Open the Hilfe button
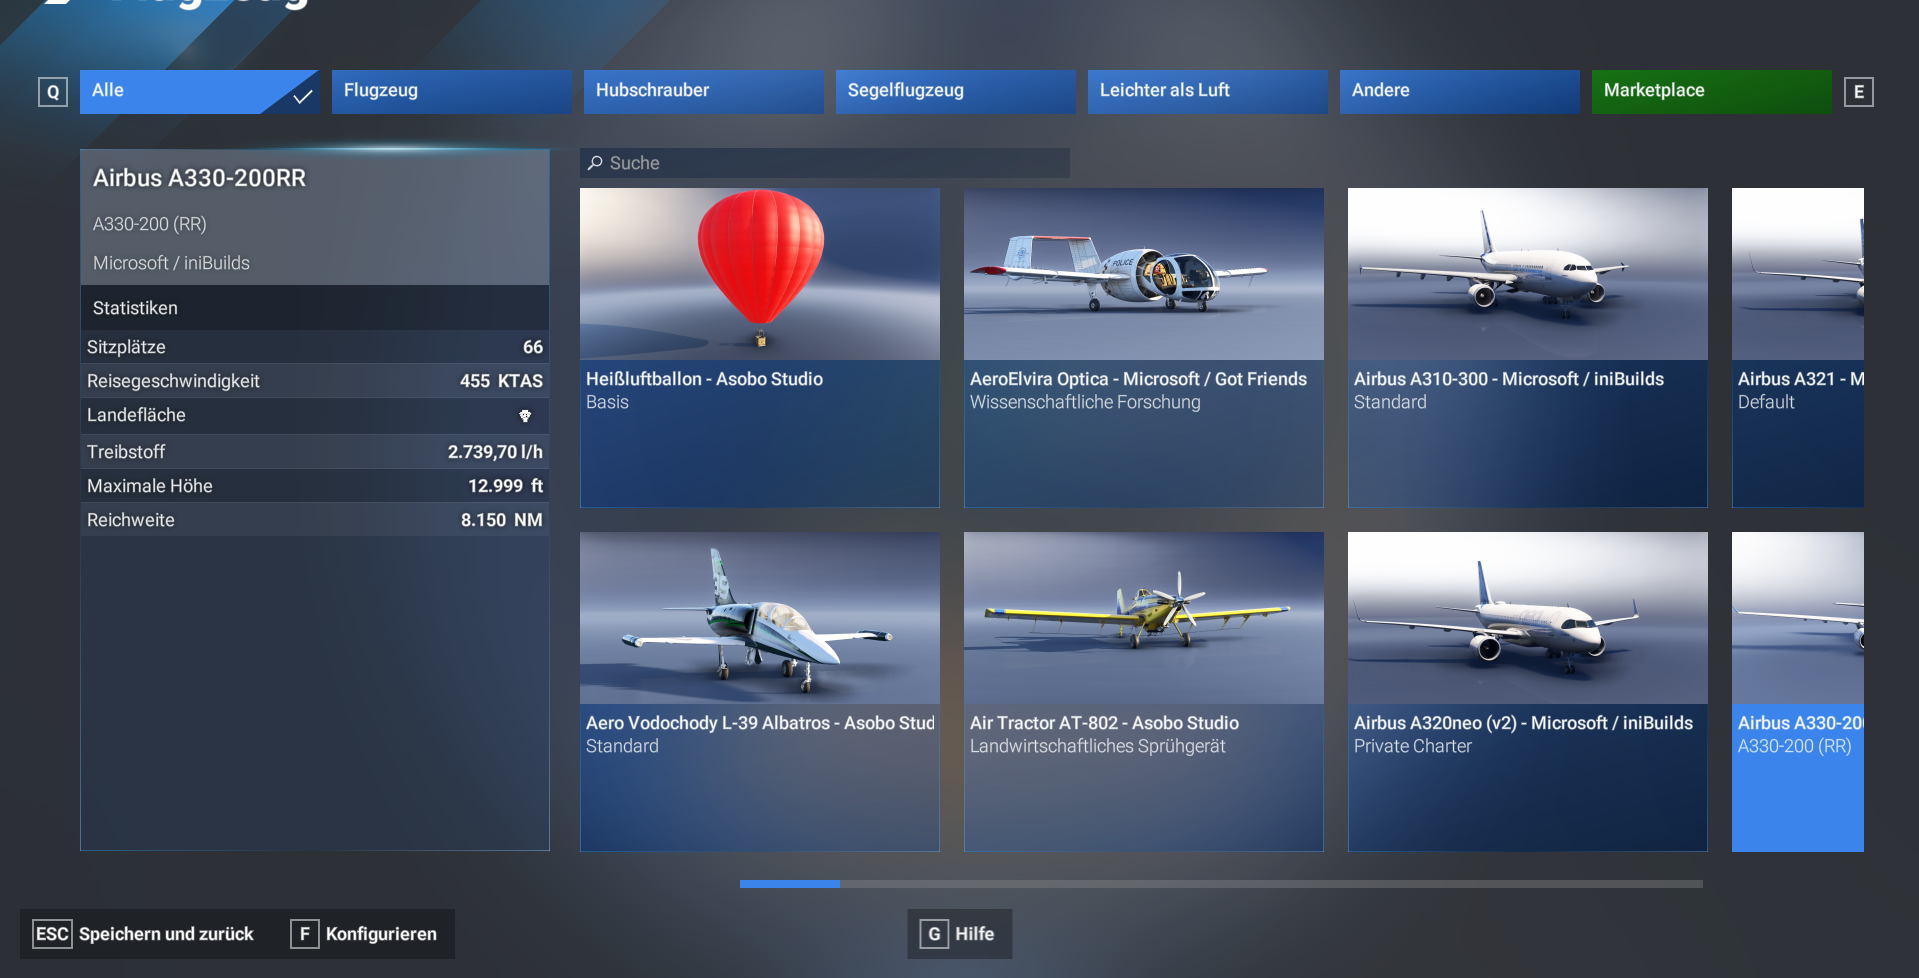 960,934
